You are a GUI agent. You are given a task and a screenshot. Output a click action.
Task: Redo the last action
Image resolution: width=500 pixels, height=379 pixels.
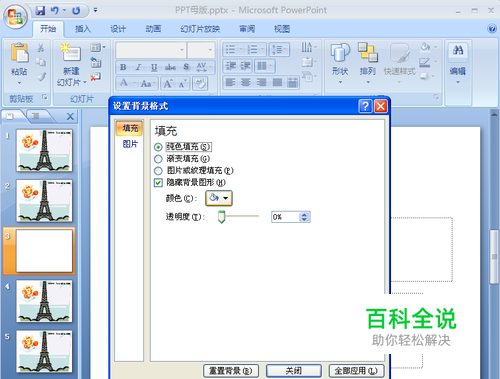(x=76, y=11)
